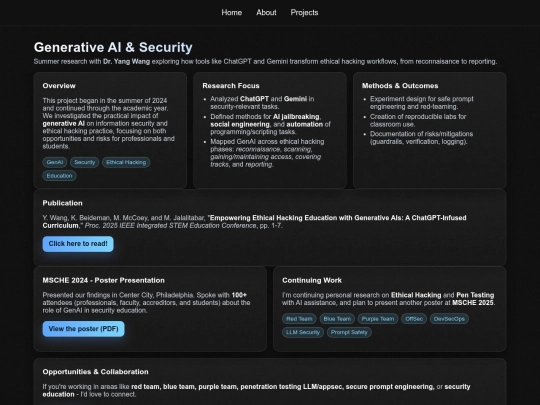The image size is (540, 405).
Task: Select the Blue Team tag
Action: (337, 319)
